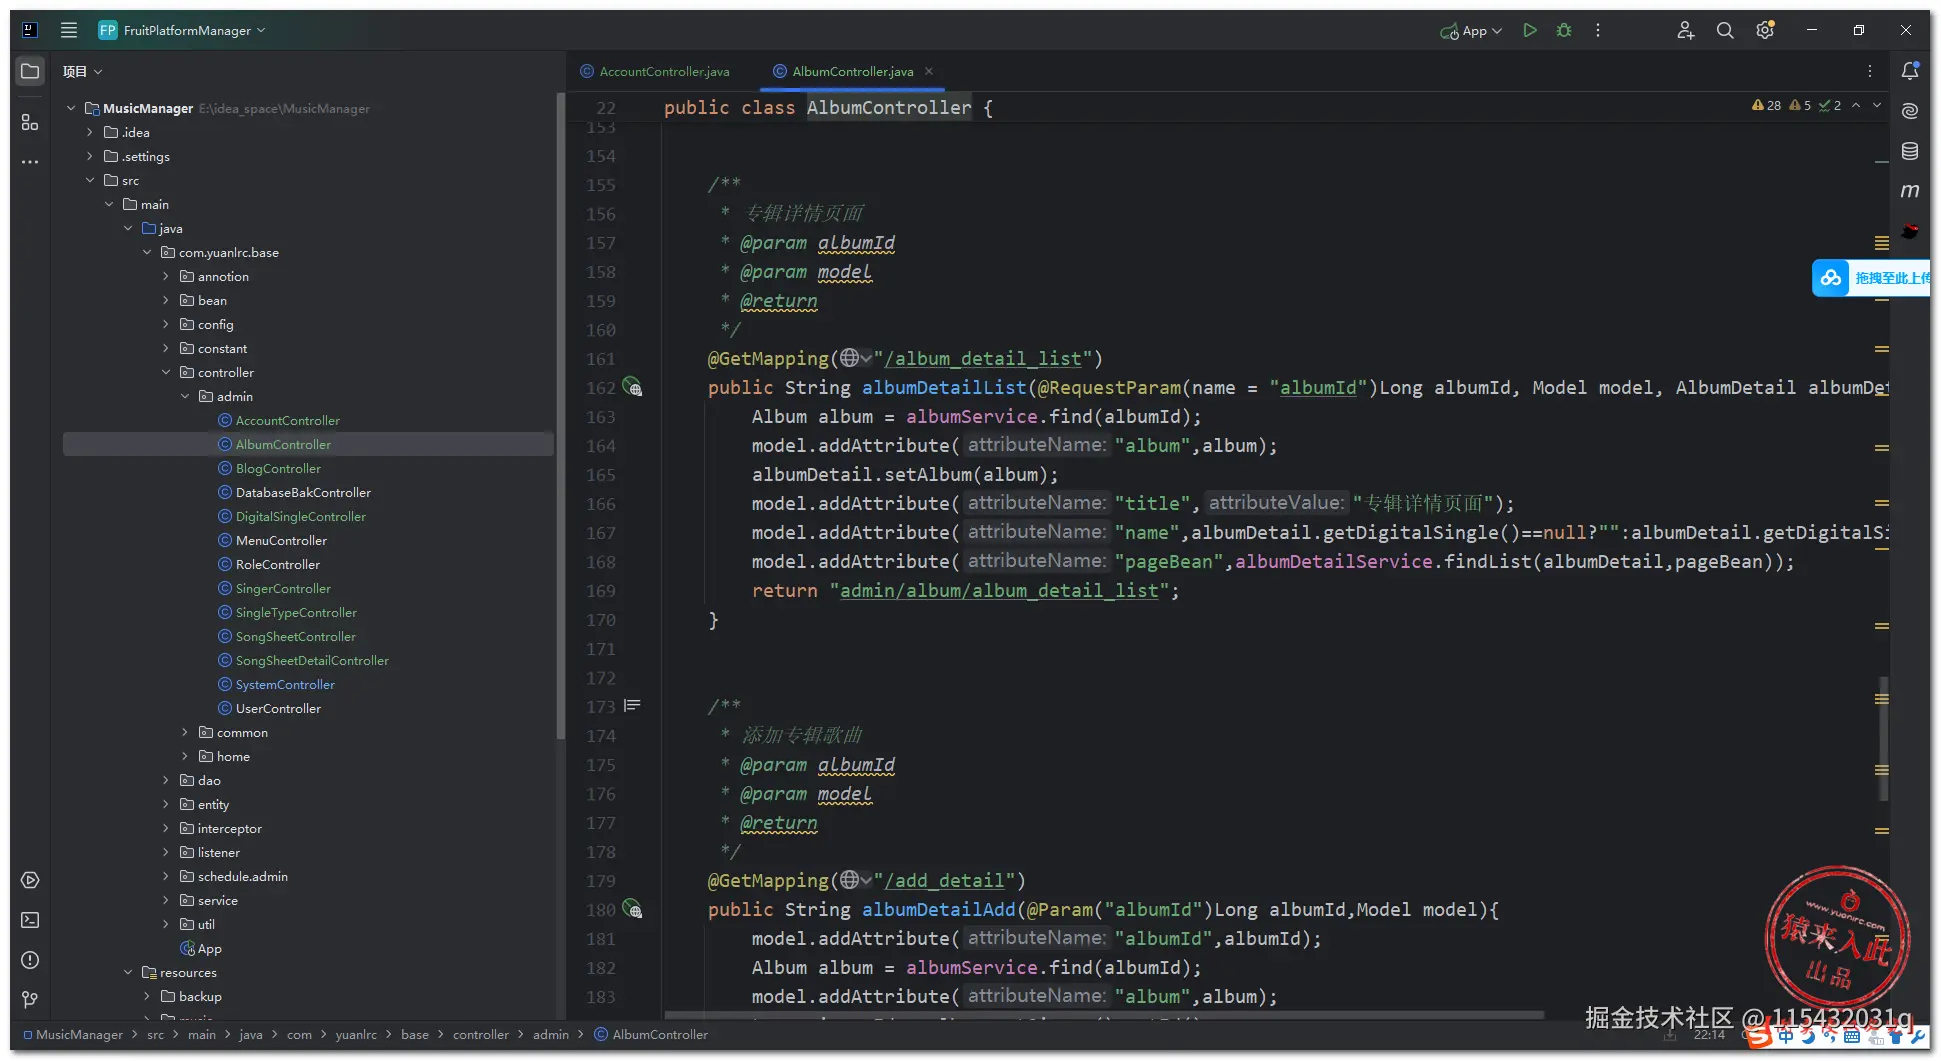Expand the dao package

[166, 780]
